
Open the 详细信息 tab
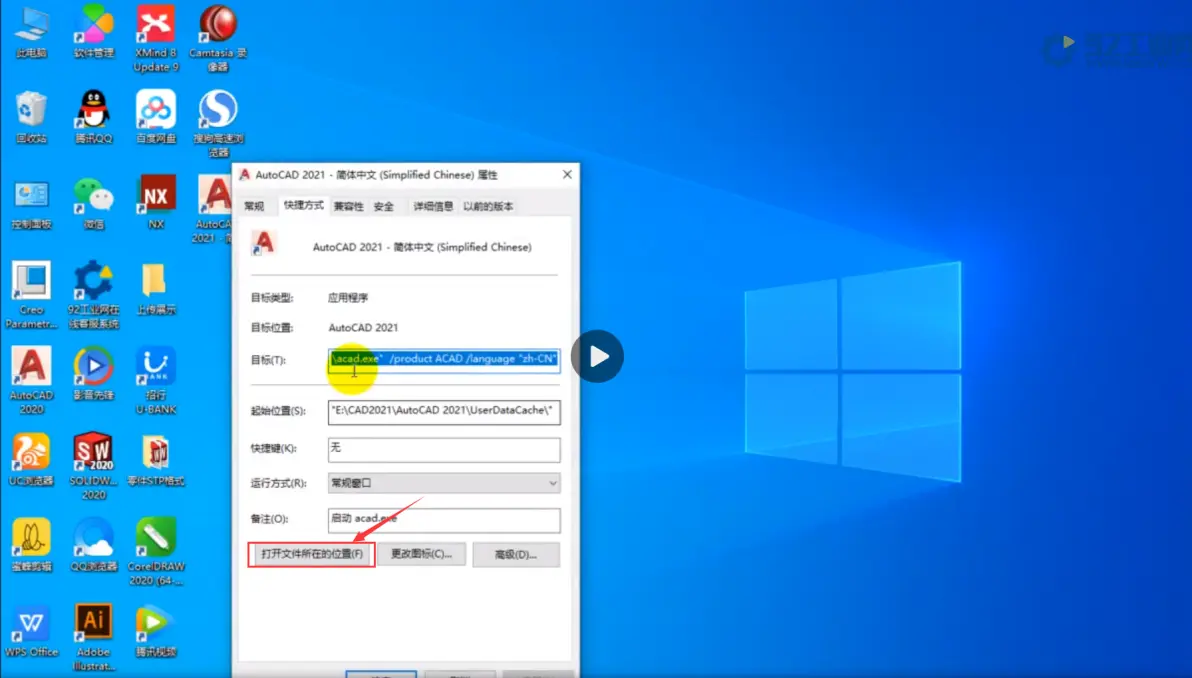433,207
